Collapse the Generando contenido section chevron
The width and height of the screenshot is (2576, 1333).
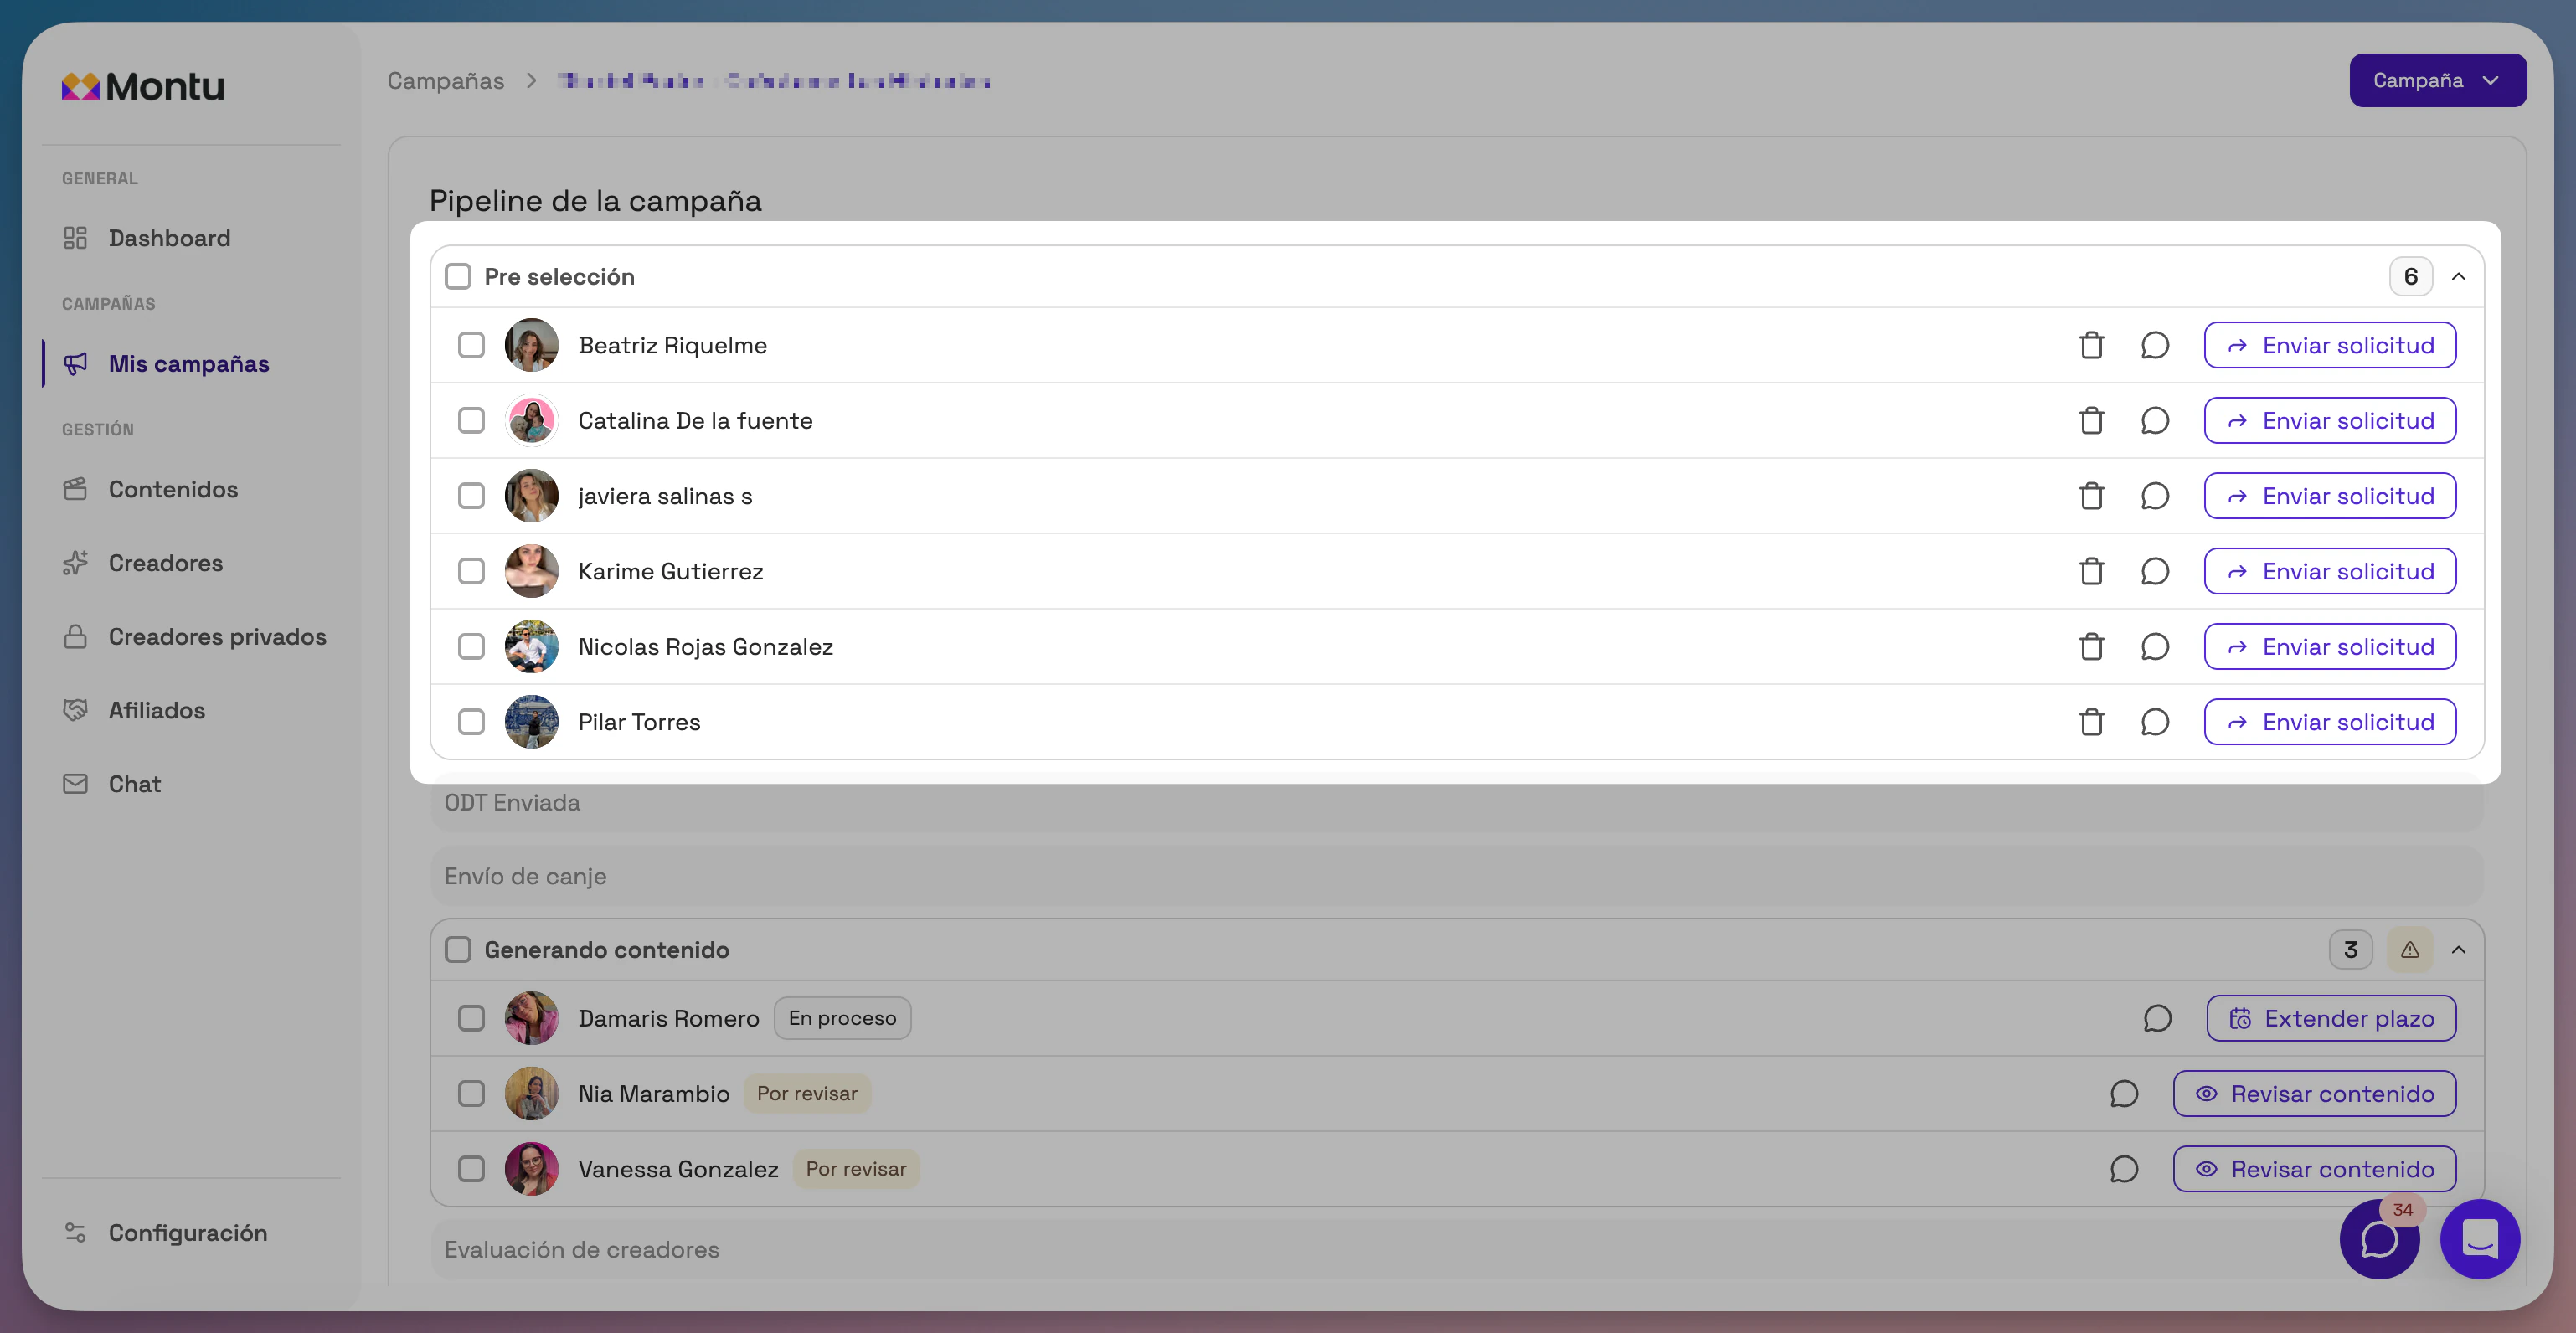[2458, 949]
